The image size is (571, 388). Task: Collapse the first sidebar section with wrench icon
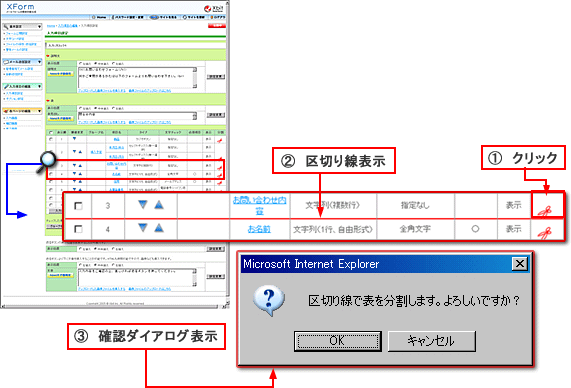click(x=22, y=27)
